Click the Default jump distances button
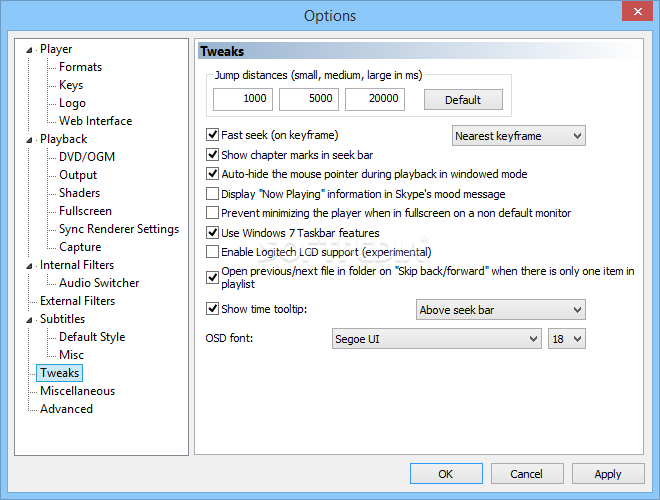The width and height of the screenshot is (660, 500). point(463,100)
